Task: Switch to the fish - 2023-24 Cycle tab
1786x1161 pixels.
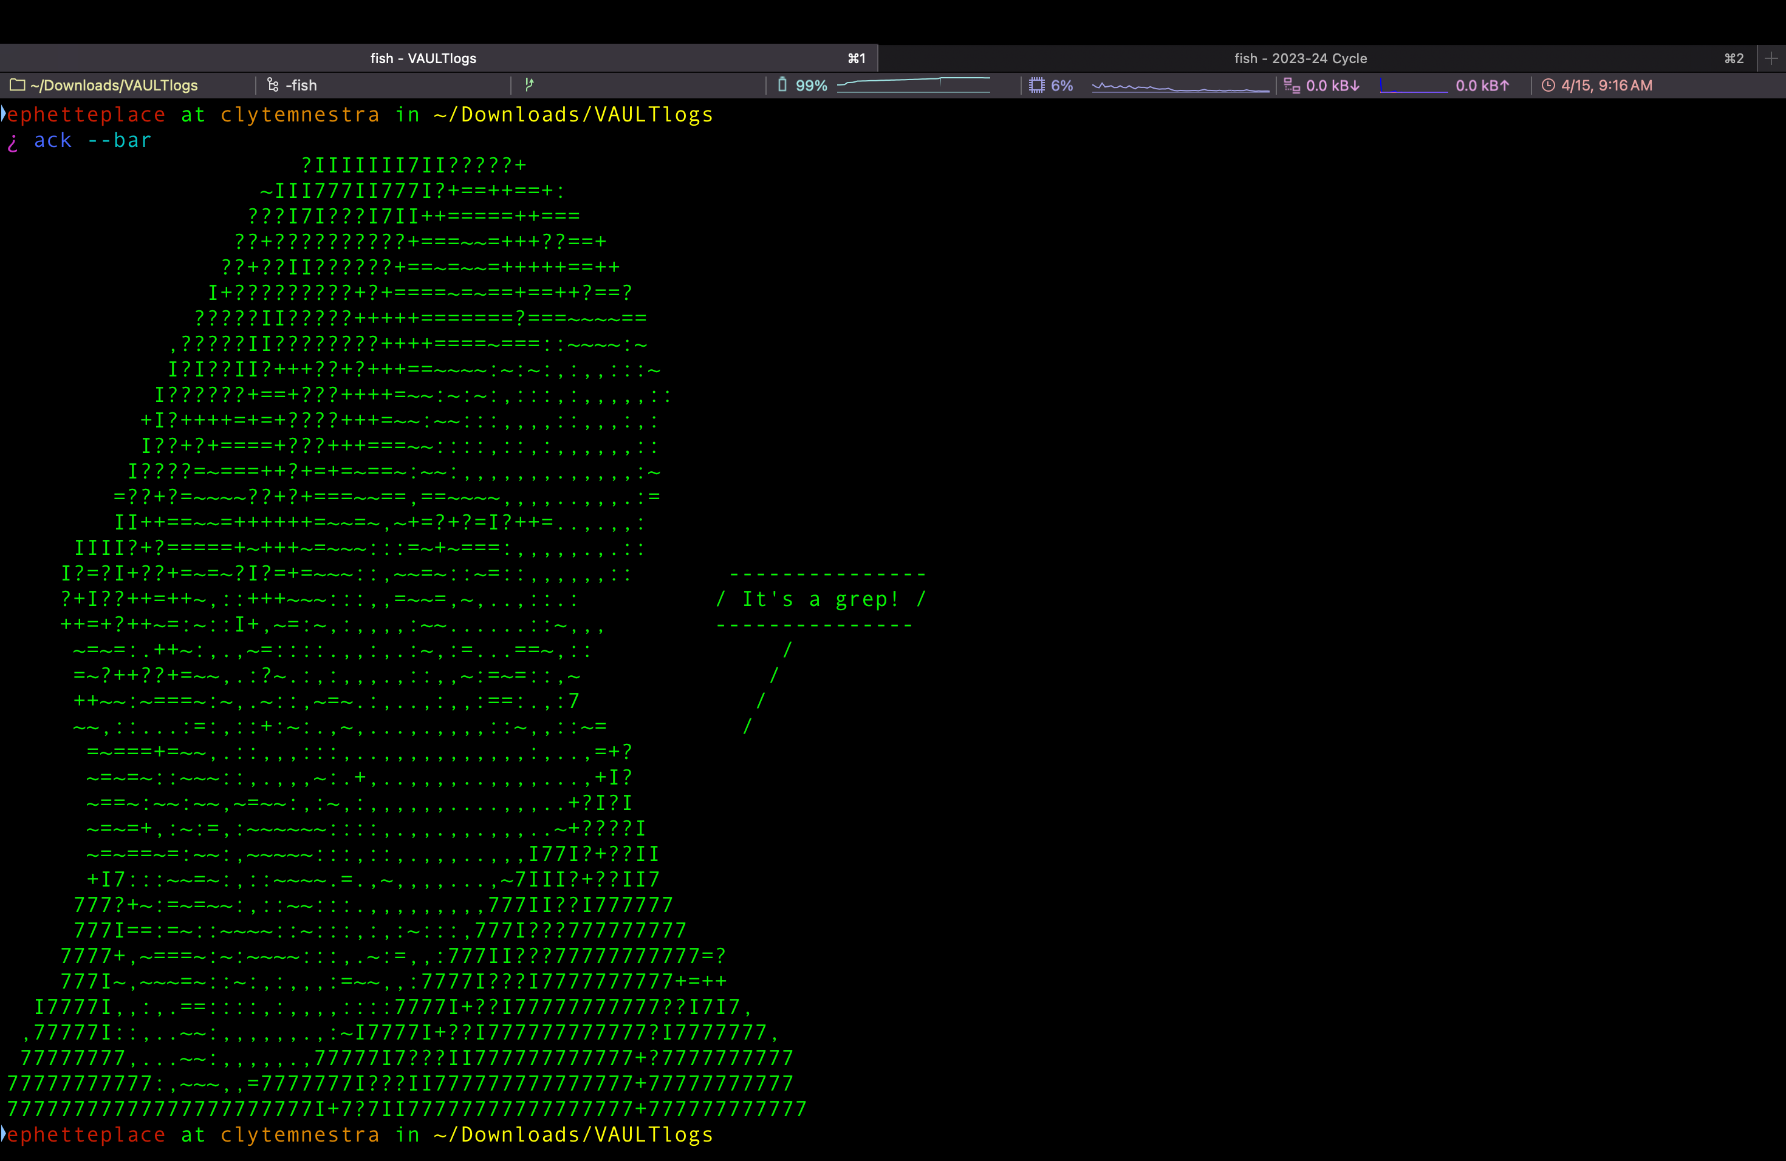Action: point(1300,58)
